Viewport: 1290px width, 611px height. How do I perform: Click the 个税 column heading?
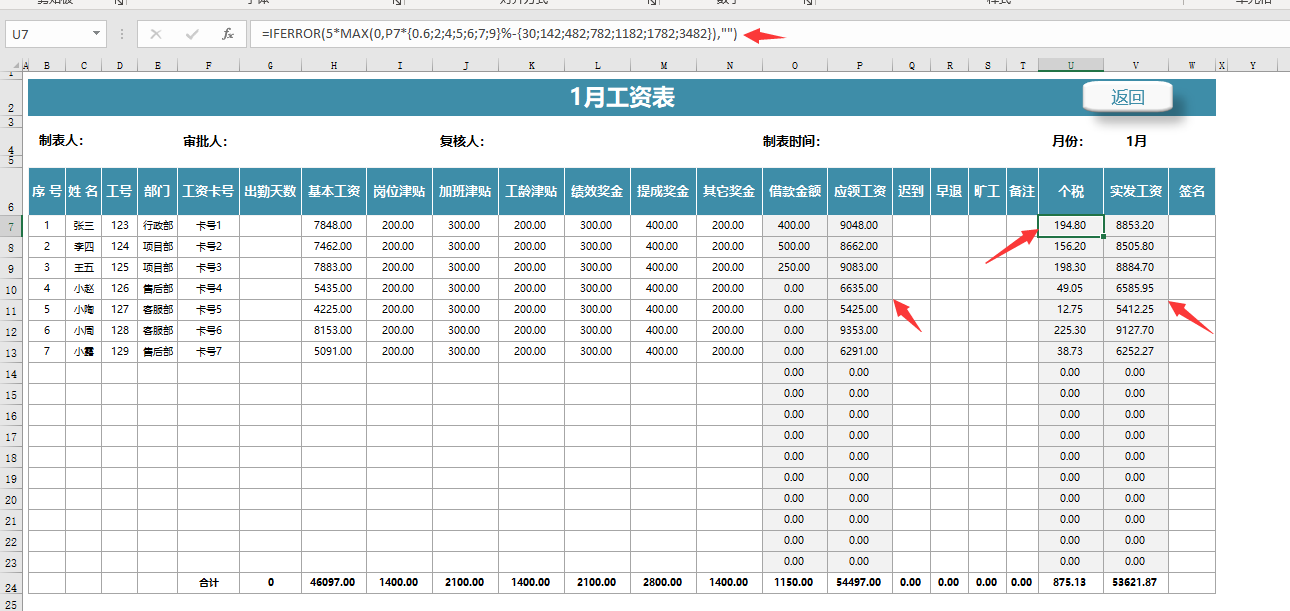[1071, 191]
